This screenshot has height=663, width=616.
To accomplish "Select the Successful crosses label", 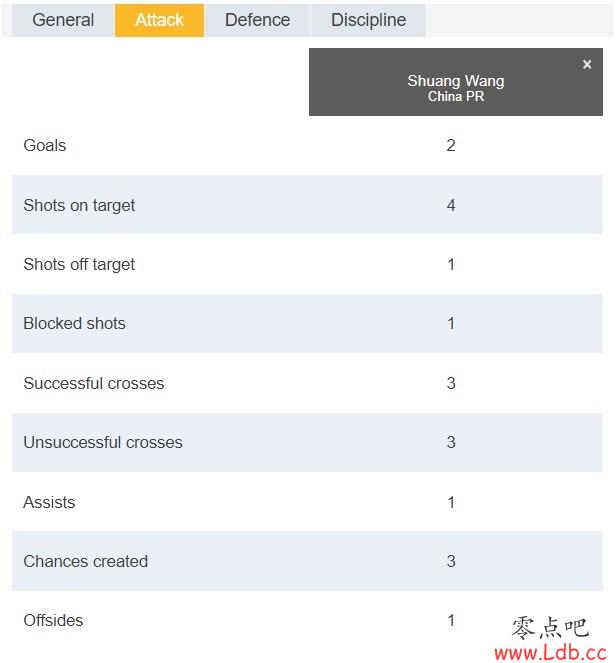I will tap(93, 383).
